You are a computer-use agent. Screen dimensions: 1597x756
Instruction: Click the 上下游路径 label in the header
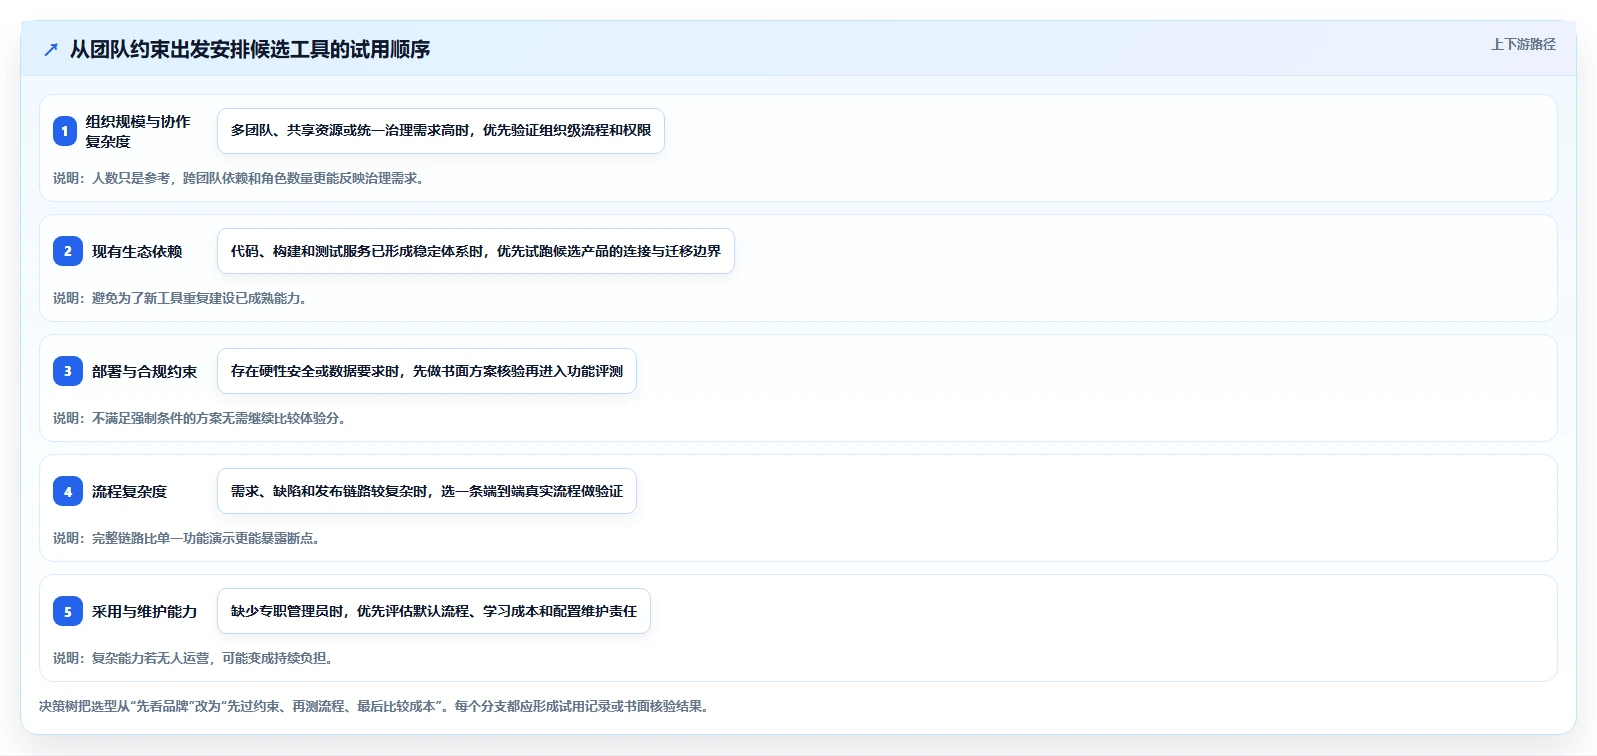click(1523, 44)
